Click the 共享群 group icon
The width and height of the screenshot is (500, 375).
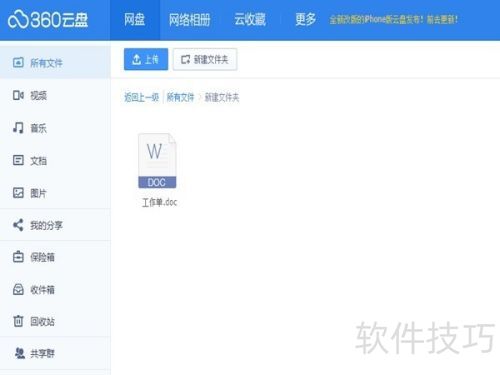pos(20,353)
